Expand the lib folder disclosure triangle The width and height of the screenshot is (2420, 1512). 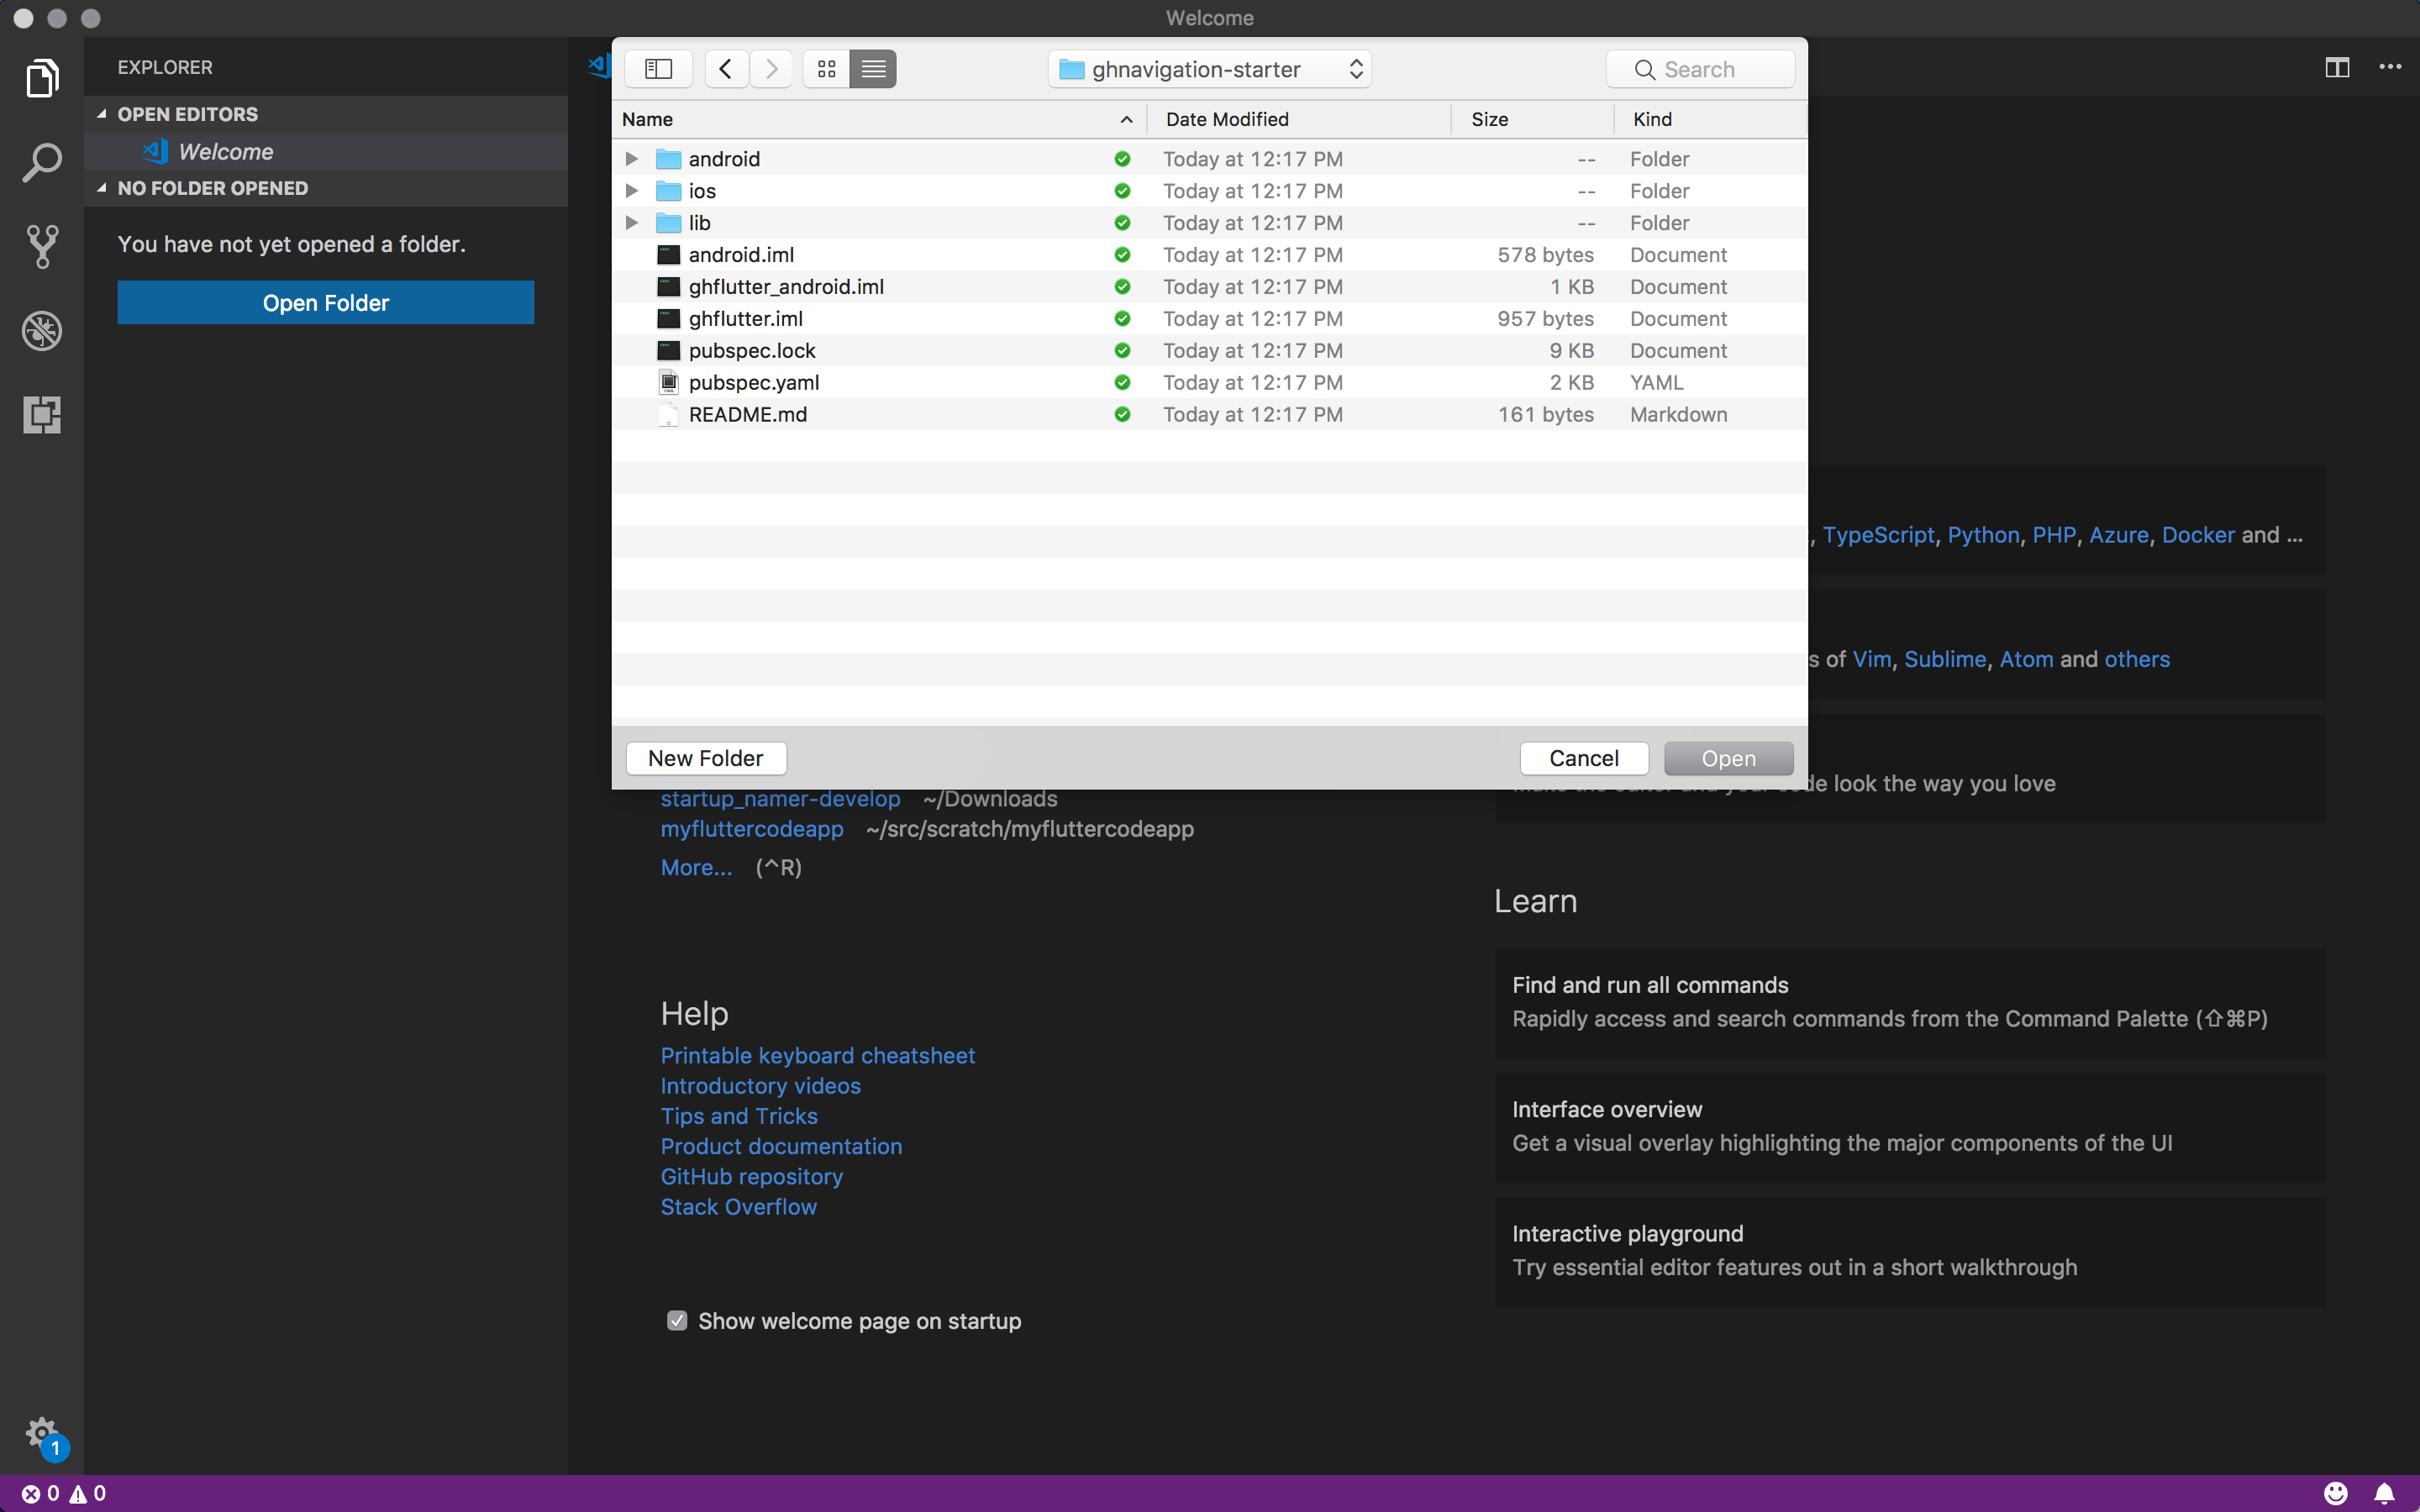(x=631, y=223)
